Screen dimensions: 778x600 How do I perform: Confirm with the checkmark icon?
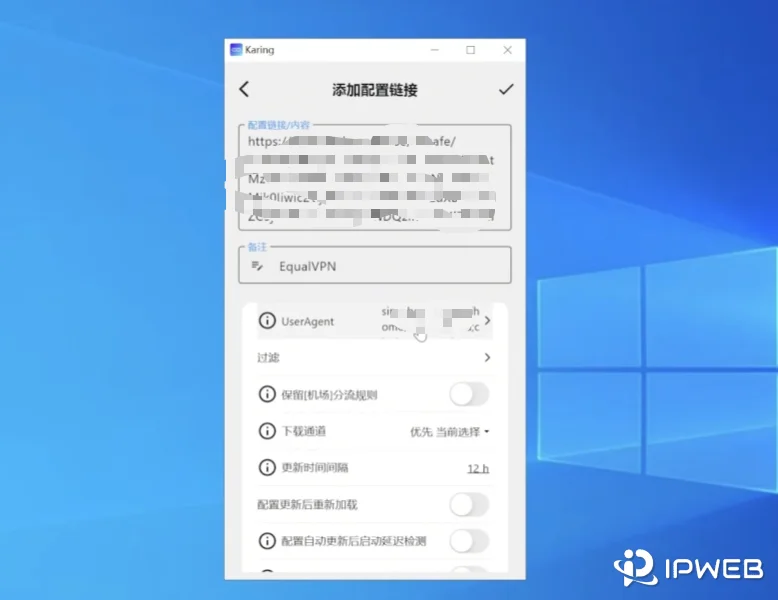[506, 89]
